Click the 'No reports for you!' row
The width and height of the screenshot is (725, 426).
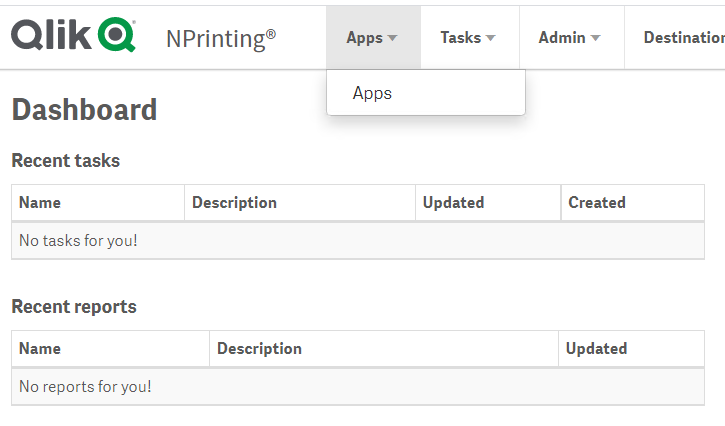pos(358,387)
